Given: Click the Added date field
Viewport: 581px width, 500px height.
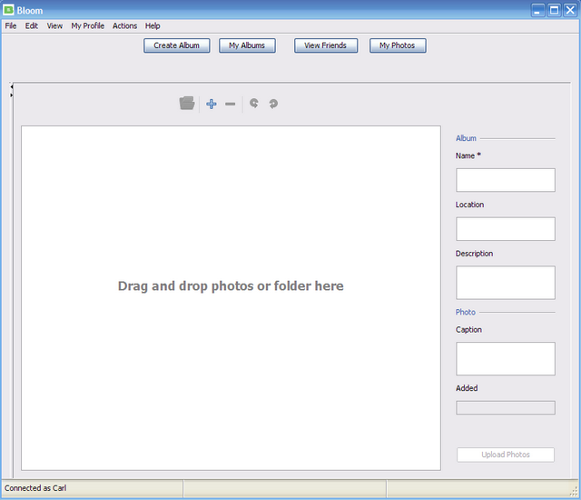Looking at the screenshot, I should [x=506, y=408].
